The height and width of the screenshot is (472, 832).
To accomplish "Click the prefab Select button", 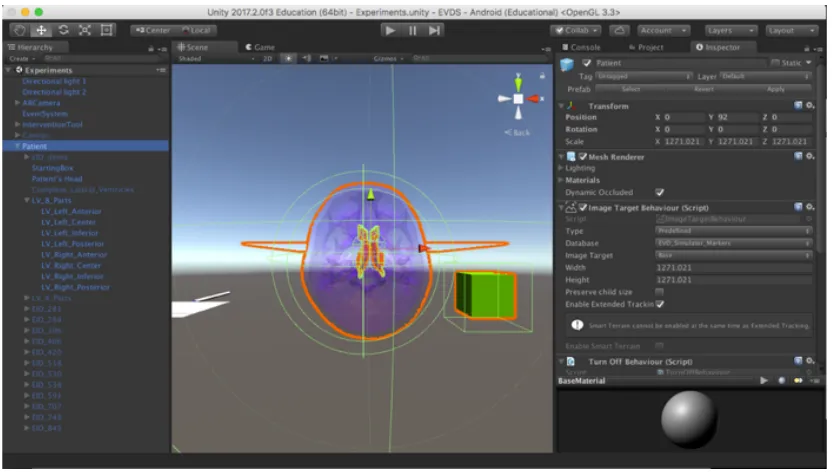I will [631, 89].
